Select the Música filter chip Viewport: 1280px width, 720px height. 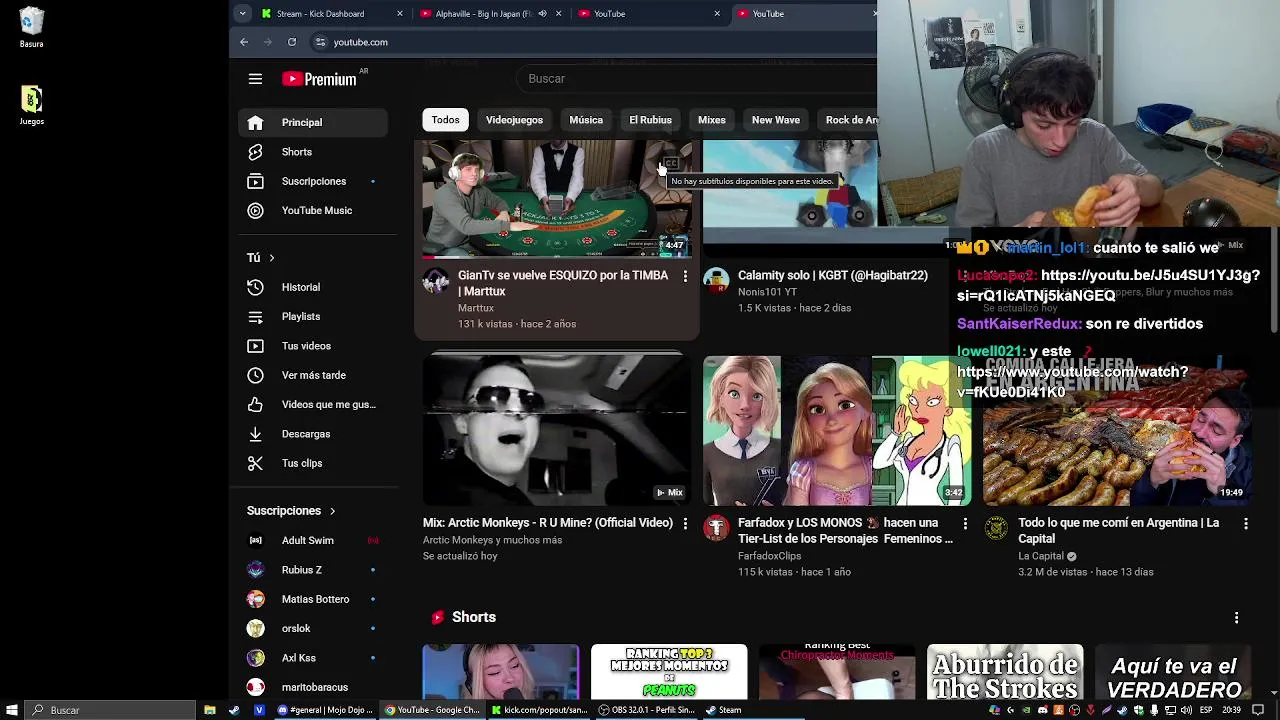click(586, 120)
